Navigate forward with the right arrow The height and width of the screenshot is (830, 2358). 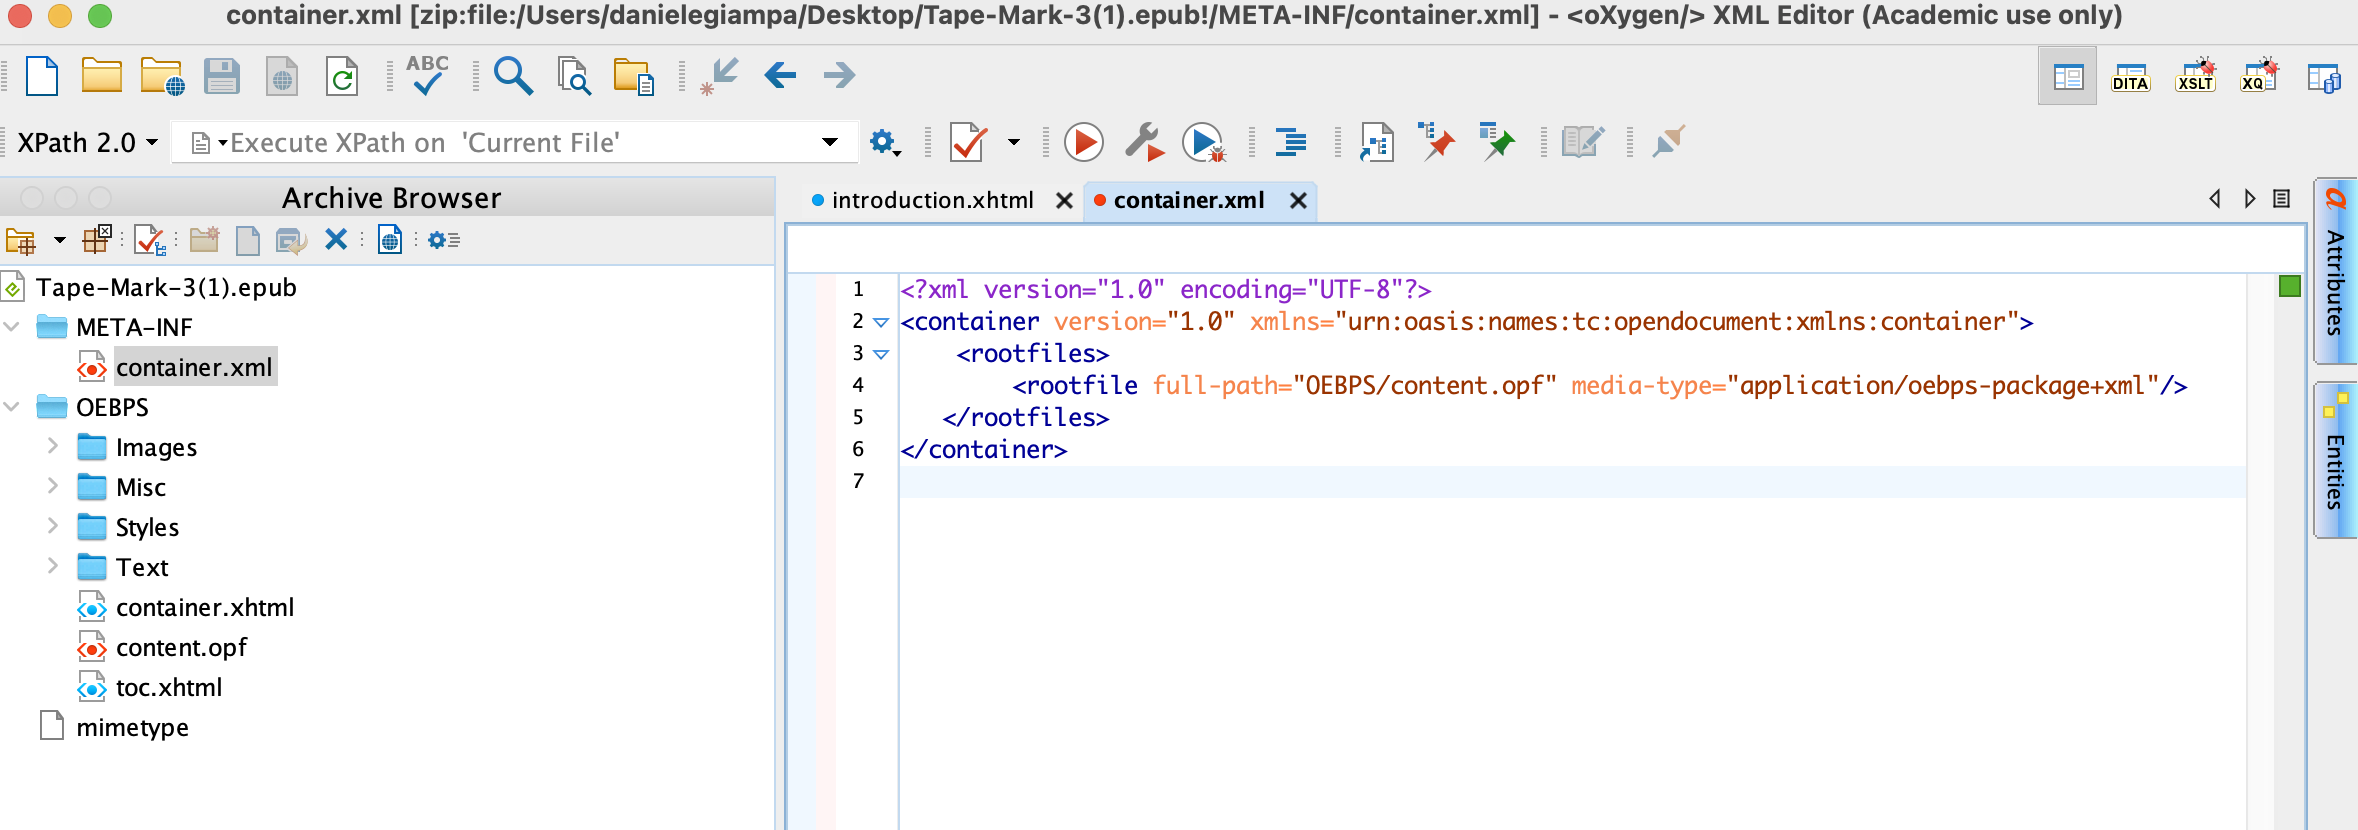click(840, 75)
